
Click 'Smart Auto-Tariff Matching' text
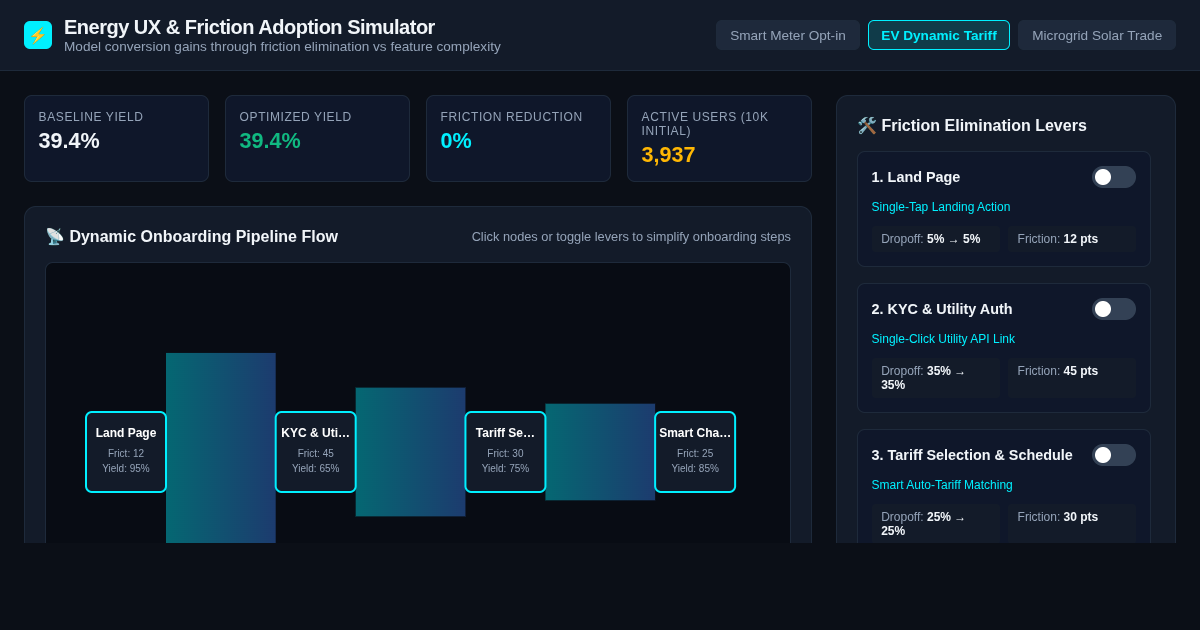click(x=942, y=485)
